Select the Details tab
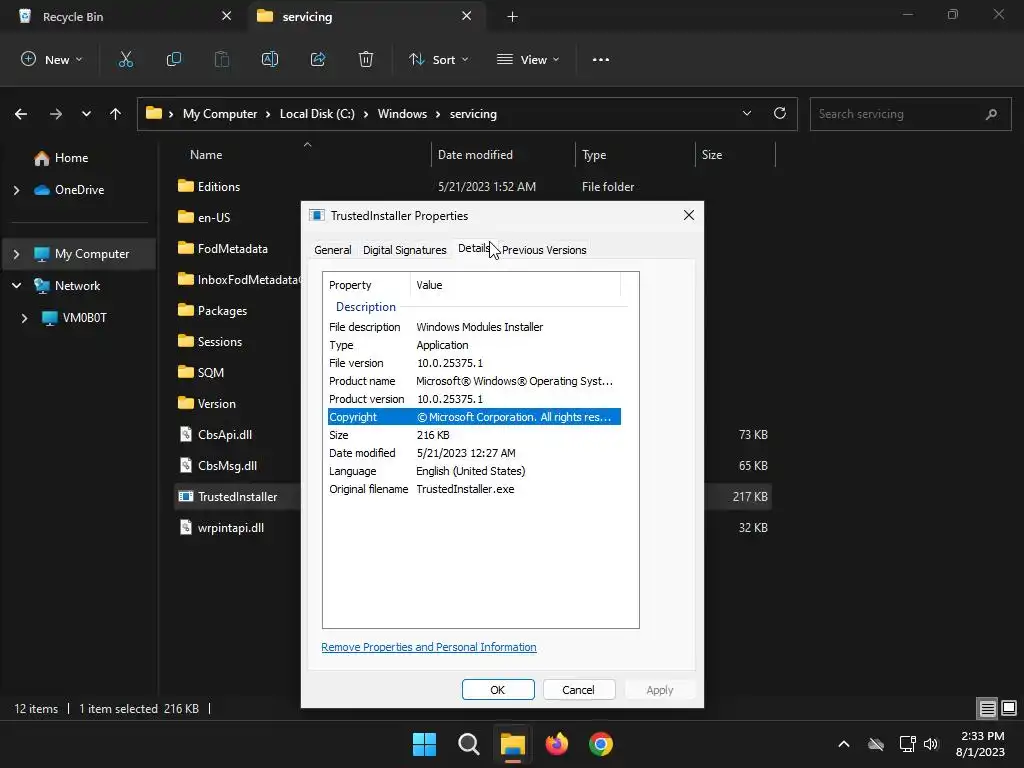The width and height of the screenshot is (1024, 768). [473, 248]
